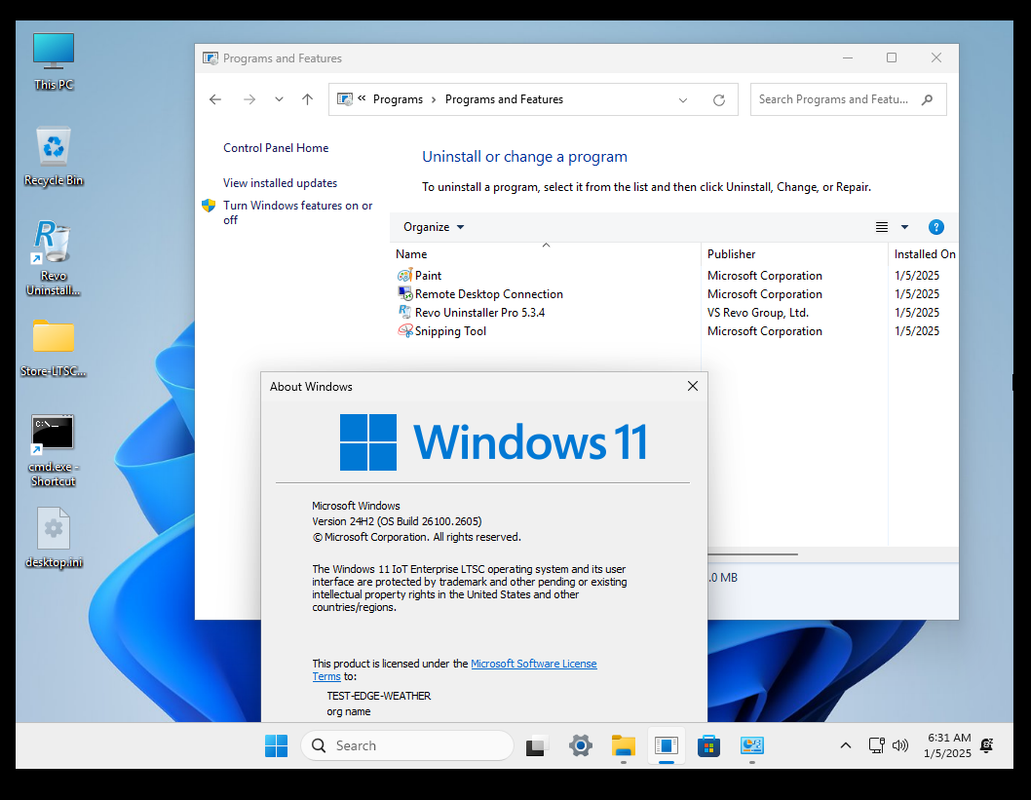Click VS Revo Group, Ltd. publisher cell
The height and width of the screenshot is (800, 1031).
(x=757, y=312)
